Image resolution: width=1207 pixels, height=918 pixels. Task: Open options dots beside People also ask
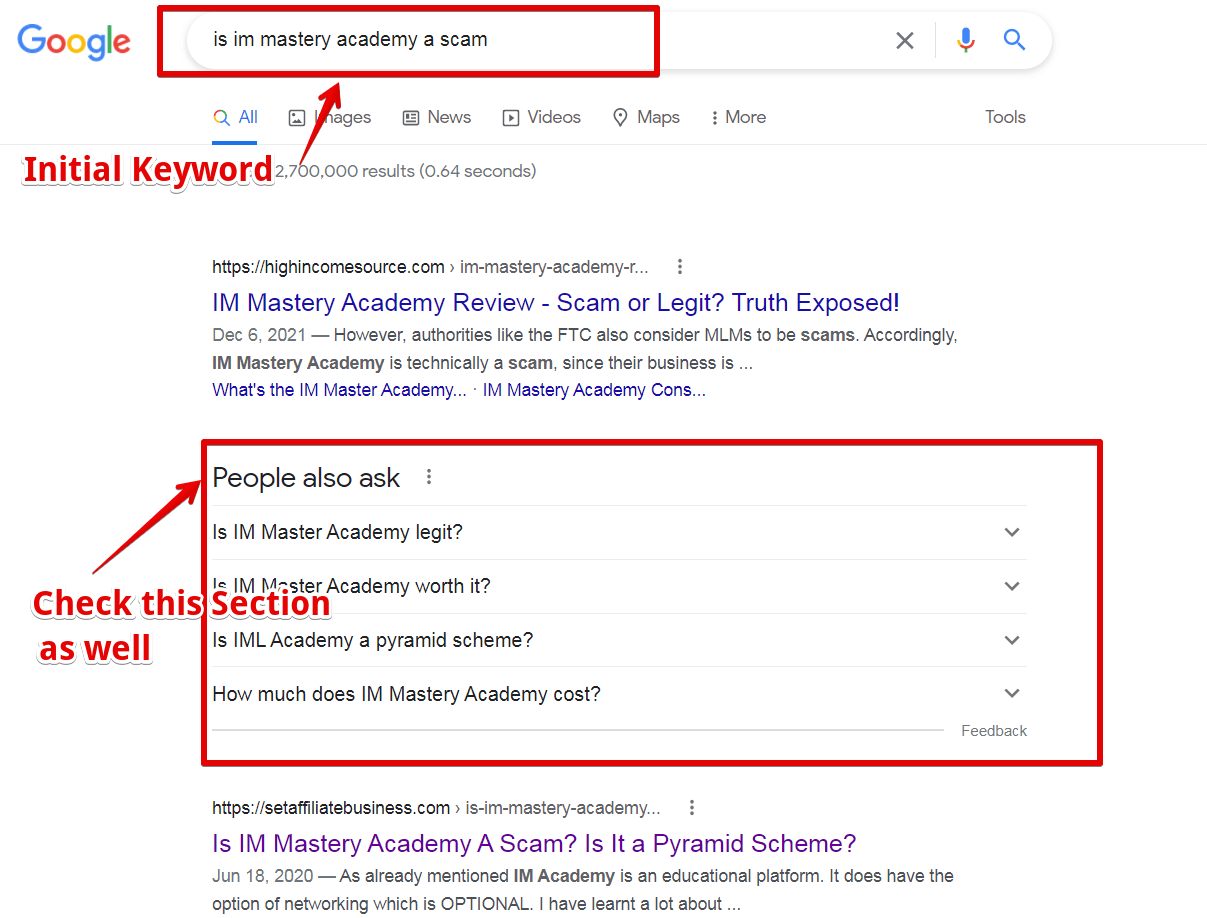pos(429,477)
